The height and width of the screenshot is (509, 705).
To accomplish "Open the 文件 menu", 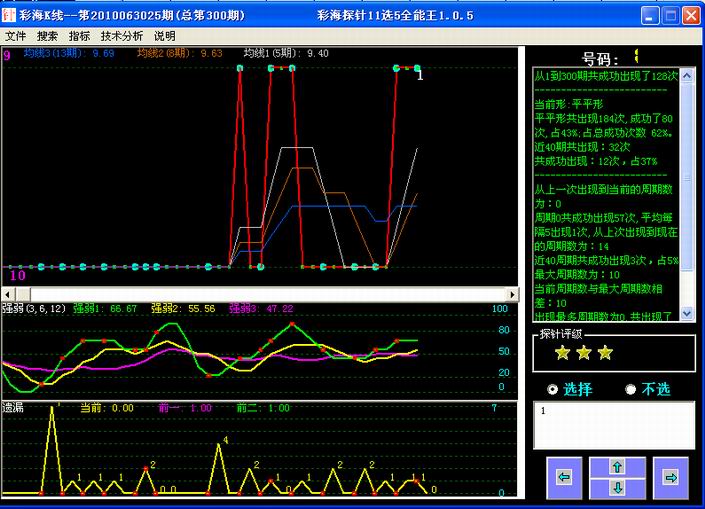I will coord(17,36).
